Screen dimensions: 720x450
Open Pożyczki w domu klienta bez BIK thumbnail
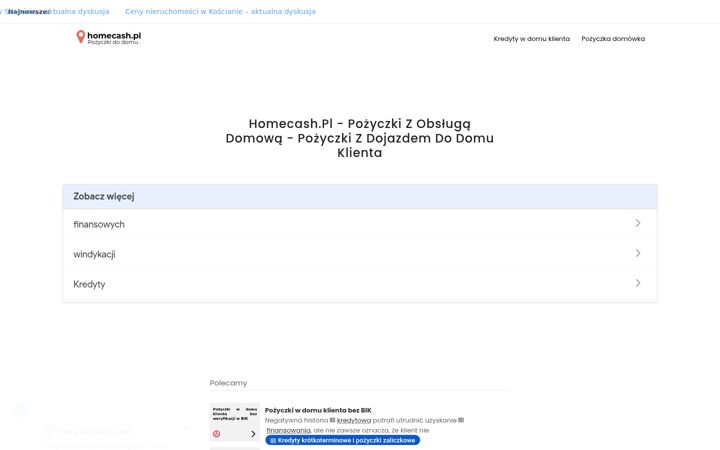pos(235,422)
